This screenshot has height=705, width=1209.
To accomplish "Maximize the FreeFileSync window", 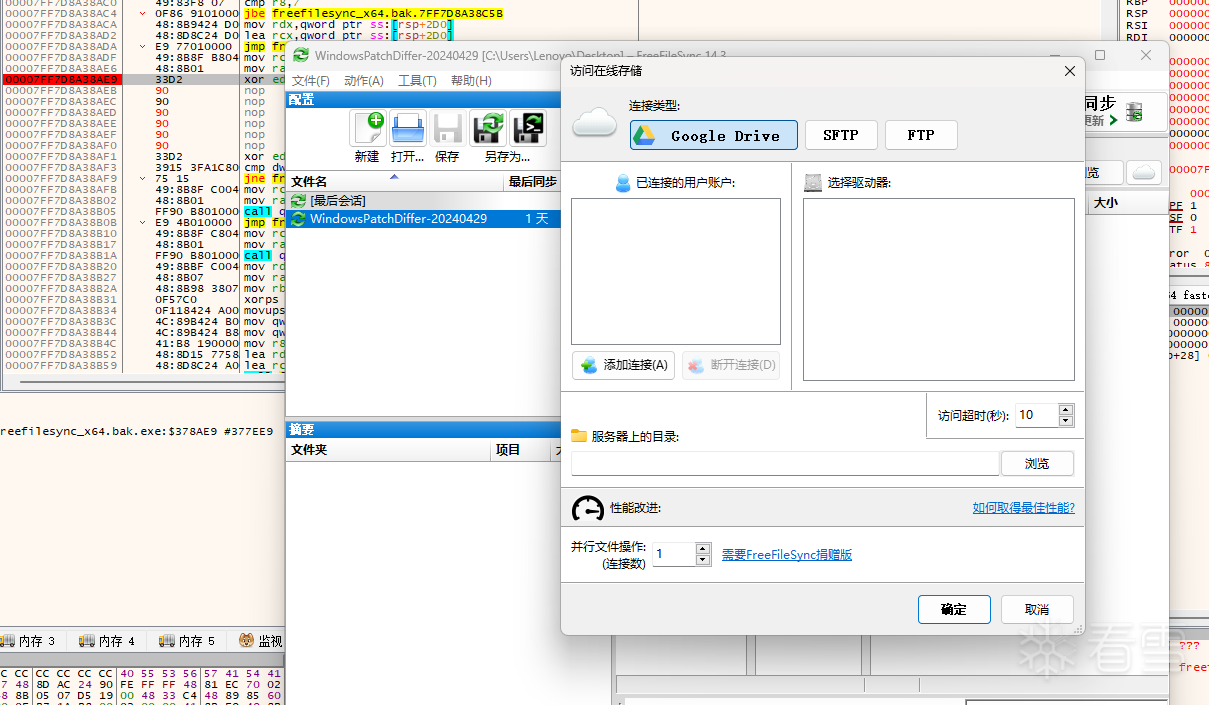I will (x=1100, y=55).
